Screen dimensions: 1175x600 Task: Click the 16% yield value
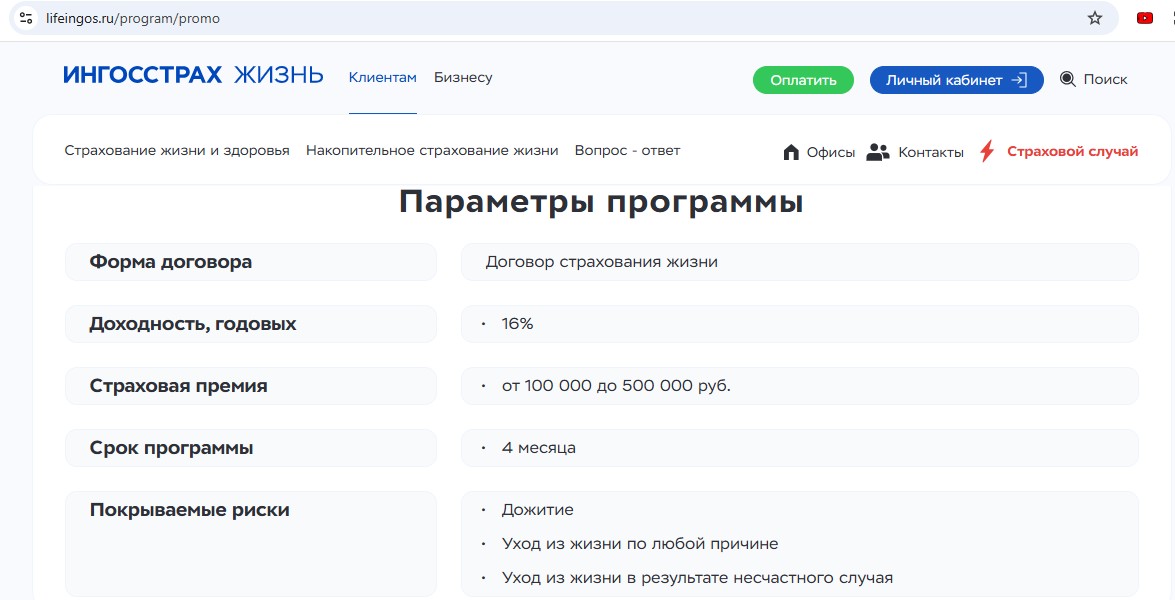(x=518, y=324)
